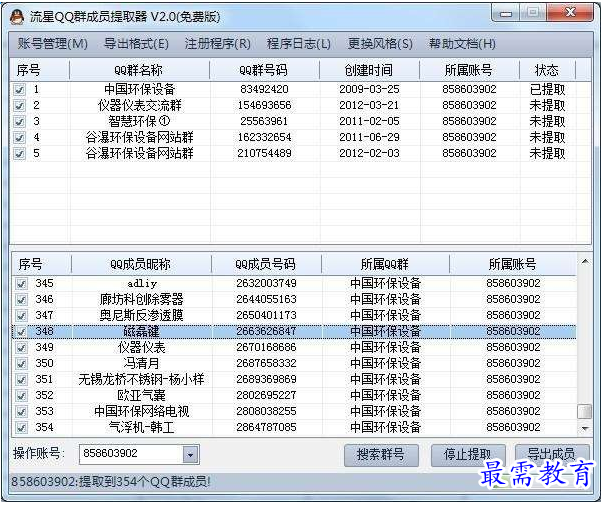Close the 流星QQ群成员提取器 window
This screenshot has width=602, height=505.
pyautogui.click(x=570, y=13)
